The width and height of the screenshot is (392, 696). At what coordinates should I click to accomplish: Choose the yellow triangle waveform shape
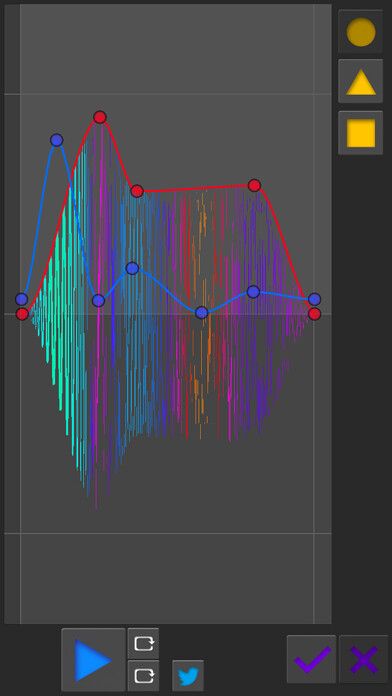click(x=360, y=81)
